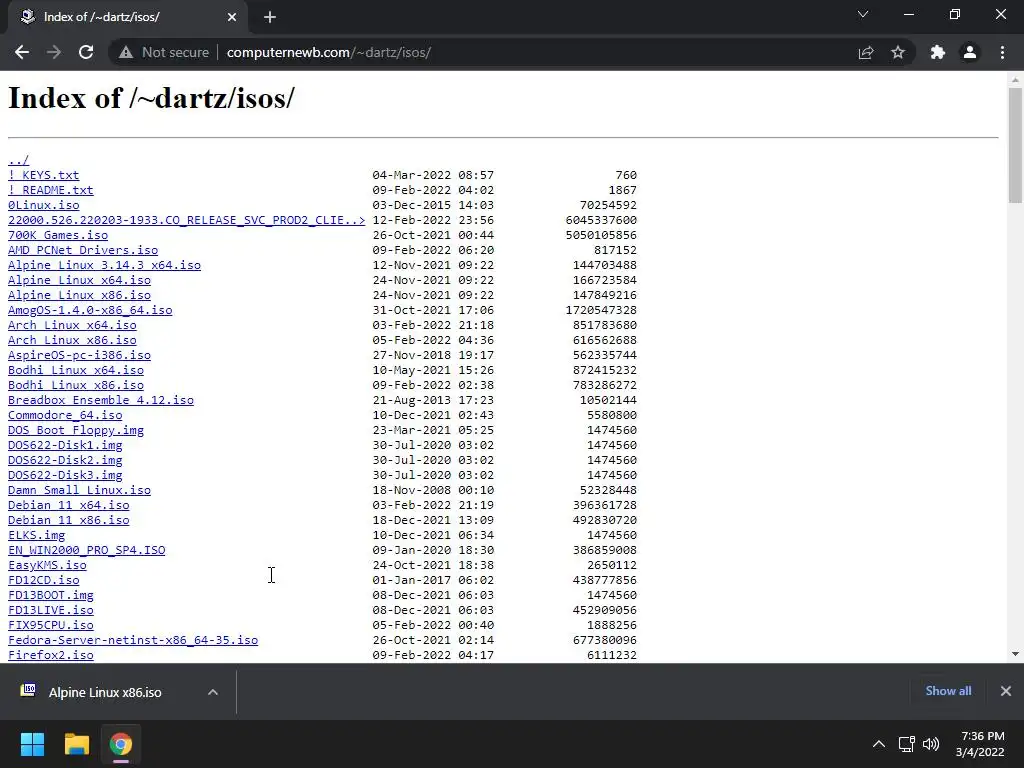
Task: Download Commodore 64.iso
Action: point(65,415)
